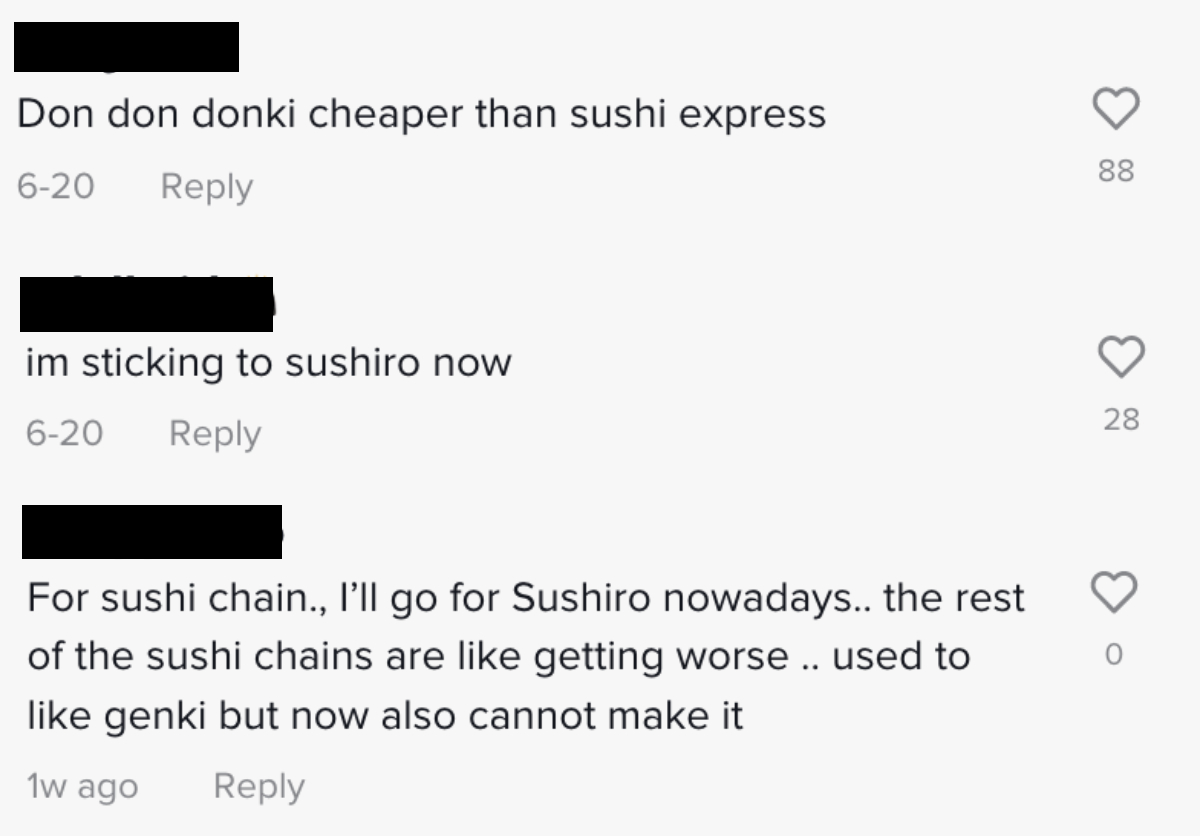The height and width of the screenshot is (836, 1200).
Task: Like the 'Don don donki cheaper' comment
Action: pyautogui.click(x=1115, y=109)
